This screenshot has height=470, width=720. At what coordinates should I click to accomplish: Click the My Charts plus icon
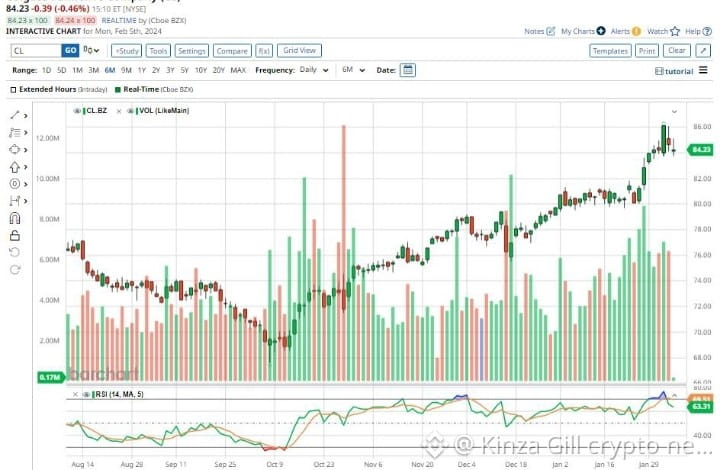(601, 31)
